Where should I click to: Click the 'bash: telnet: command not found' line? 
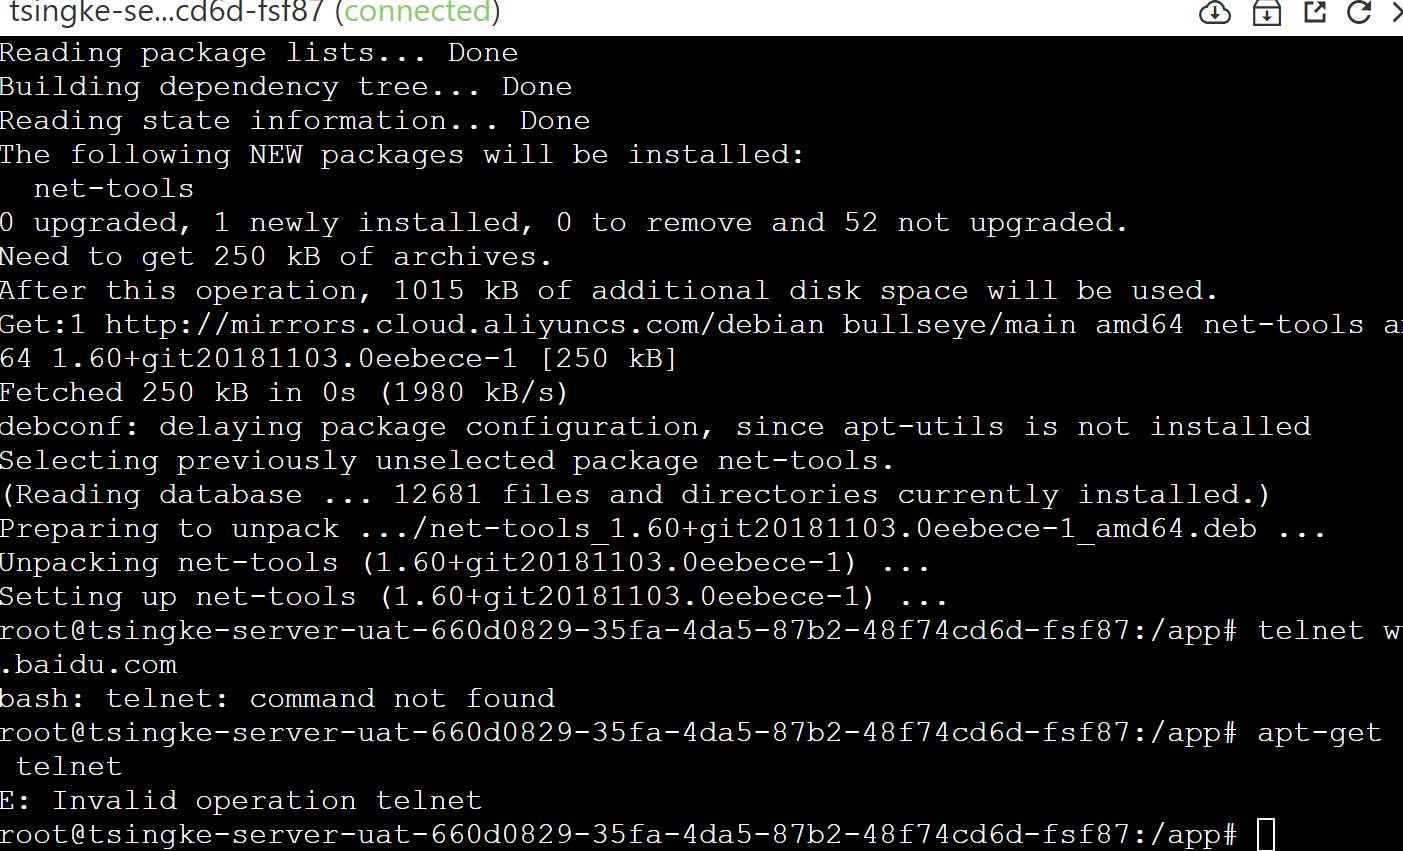pos(277,699)
